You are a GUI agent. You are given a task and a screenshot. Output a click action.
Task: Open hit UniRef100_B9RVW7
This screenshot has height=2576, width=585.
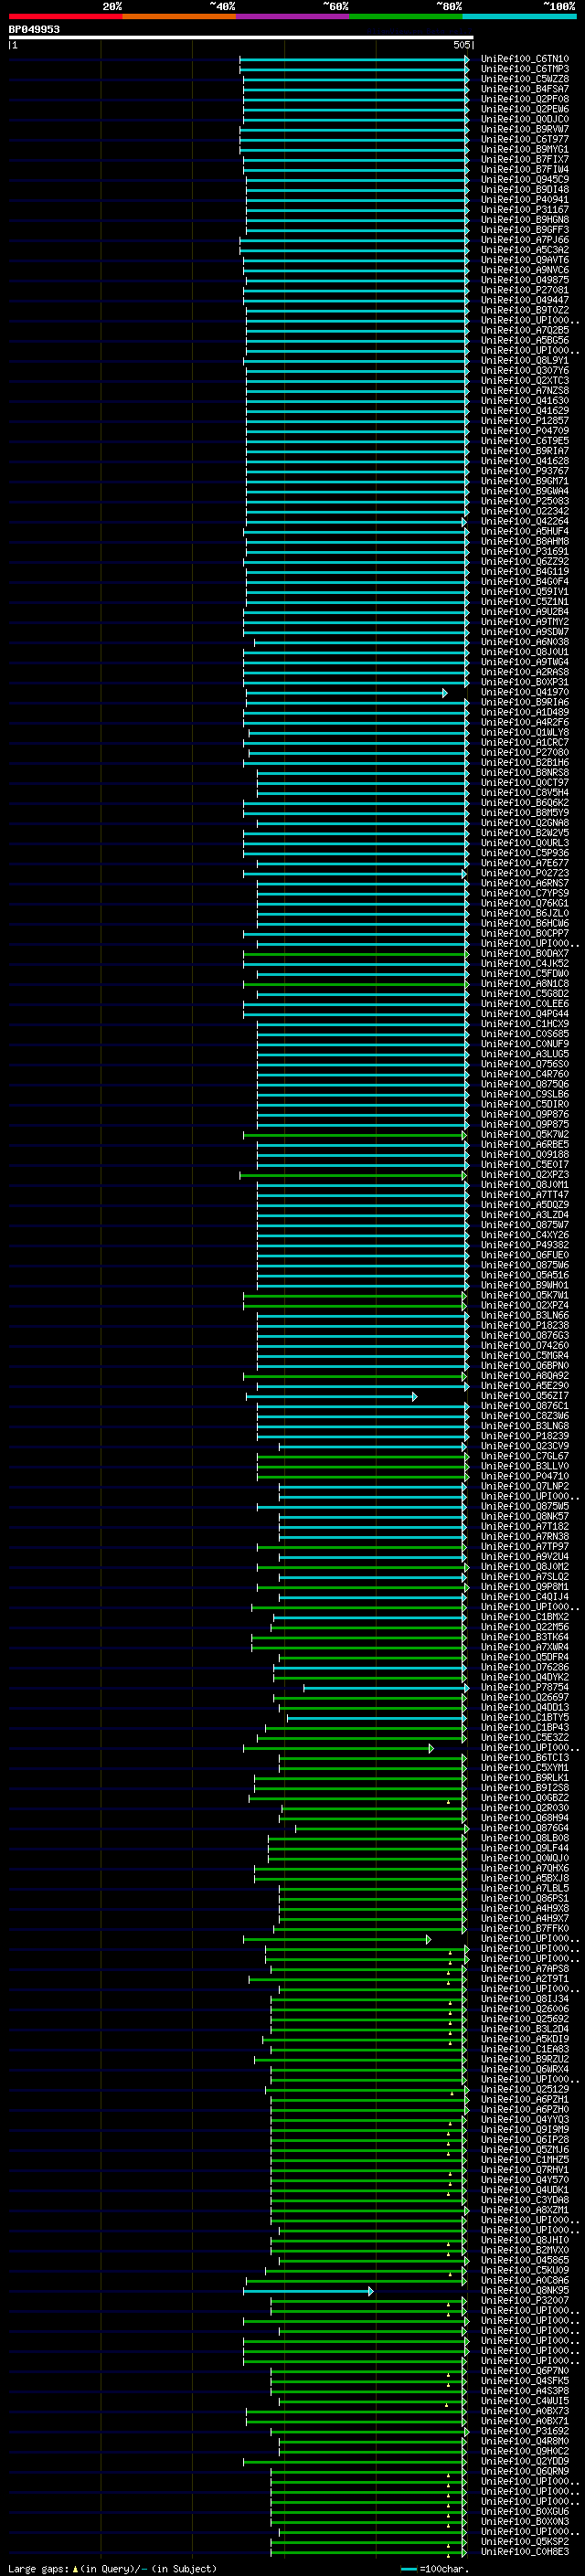tap(524, 129)
